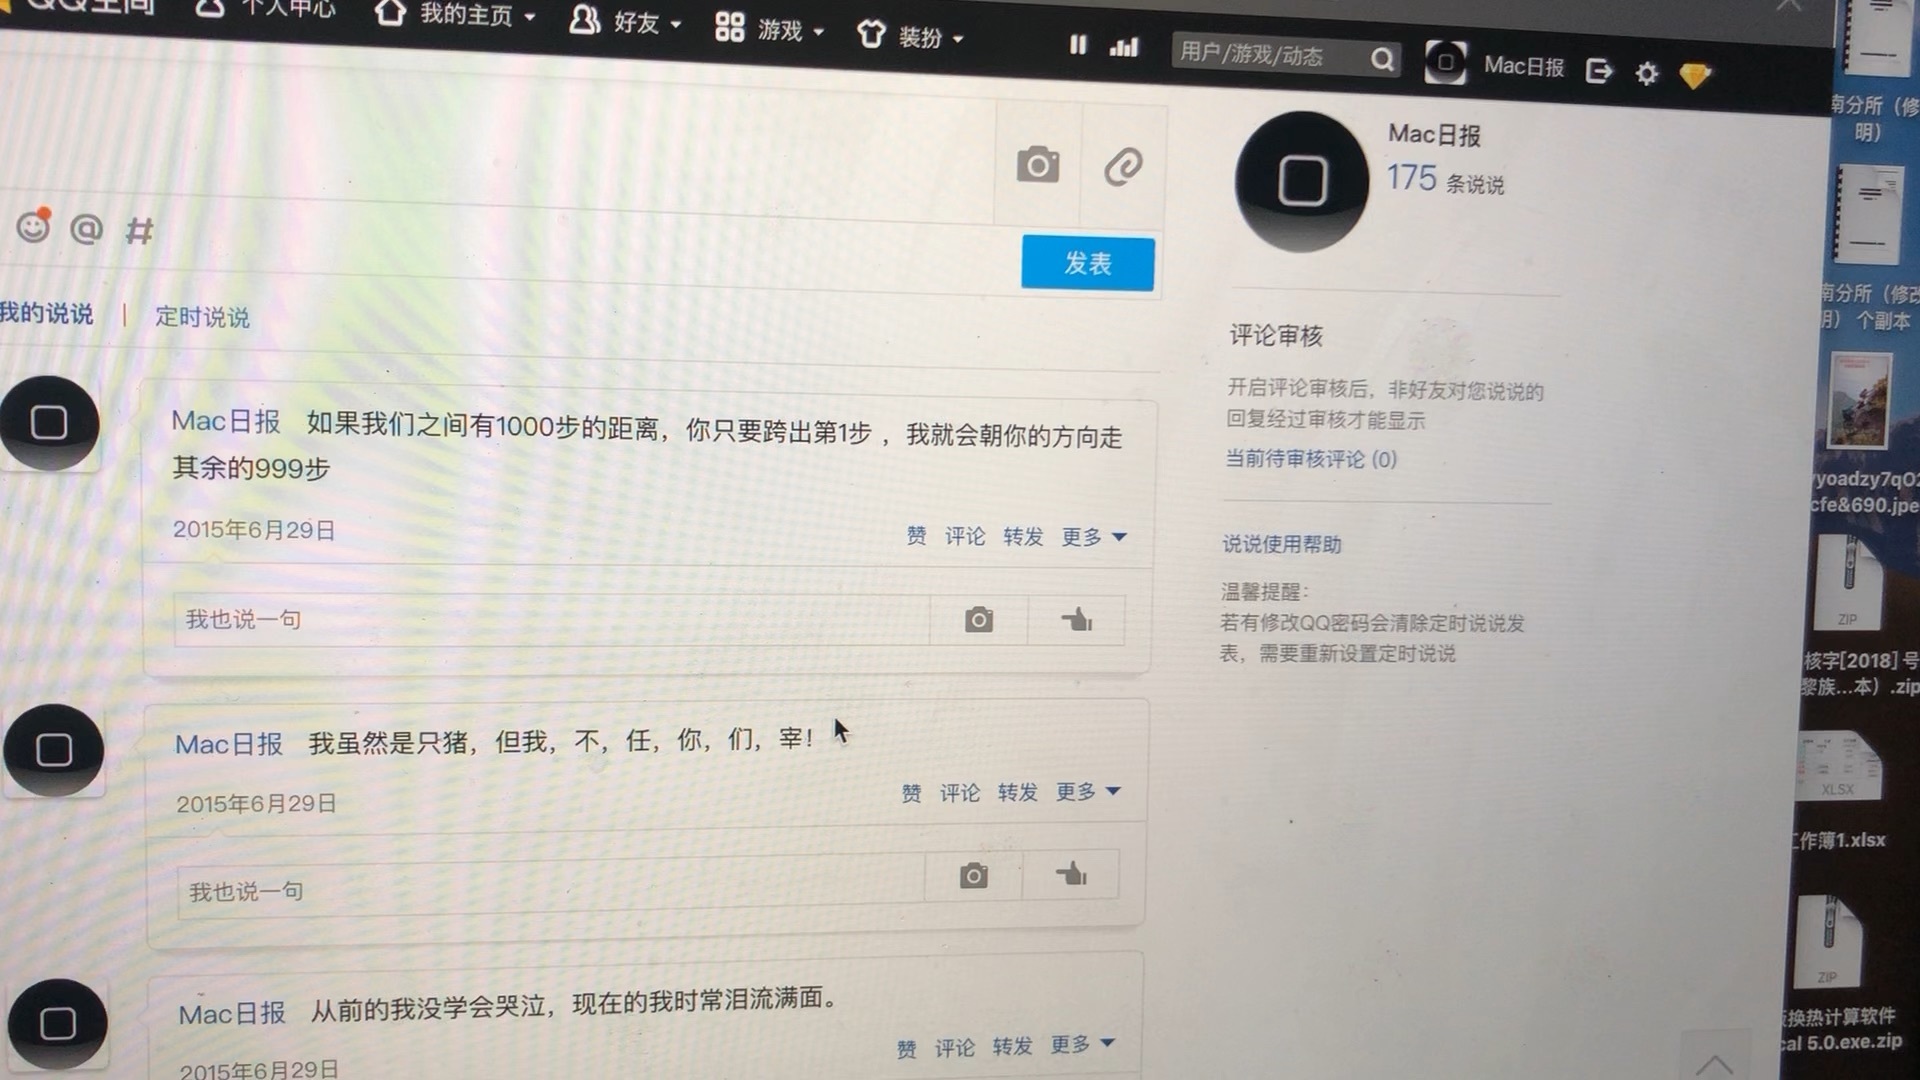
Task: Click the Mac日报 username in top bar
Action: coord(1524,66)
